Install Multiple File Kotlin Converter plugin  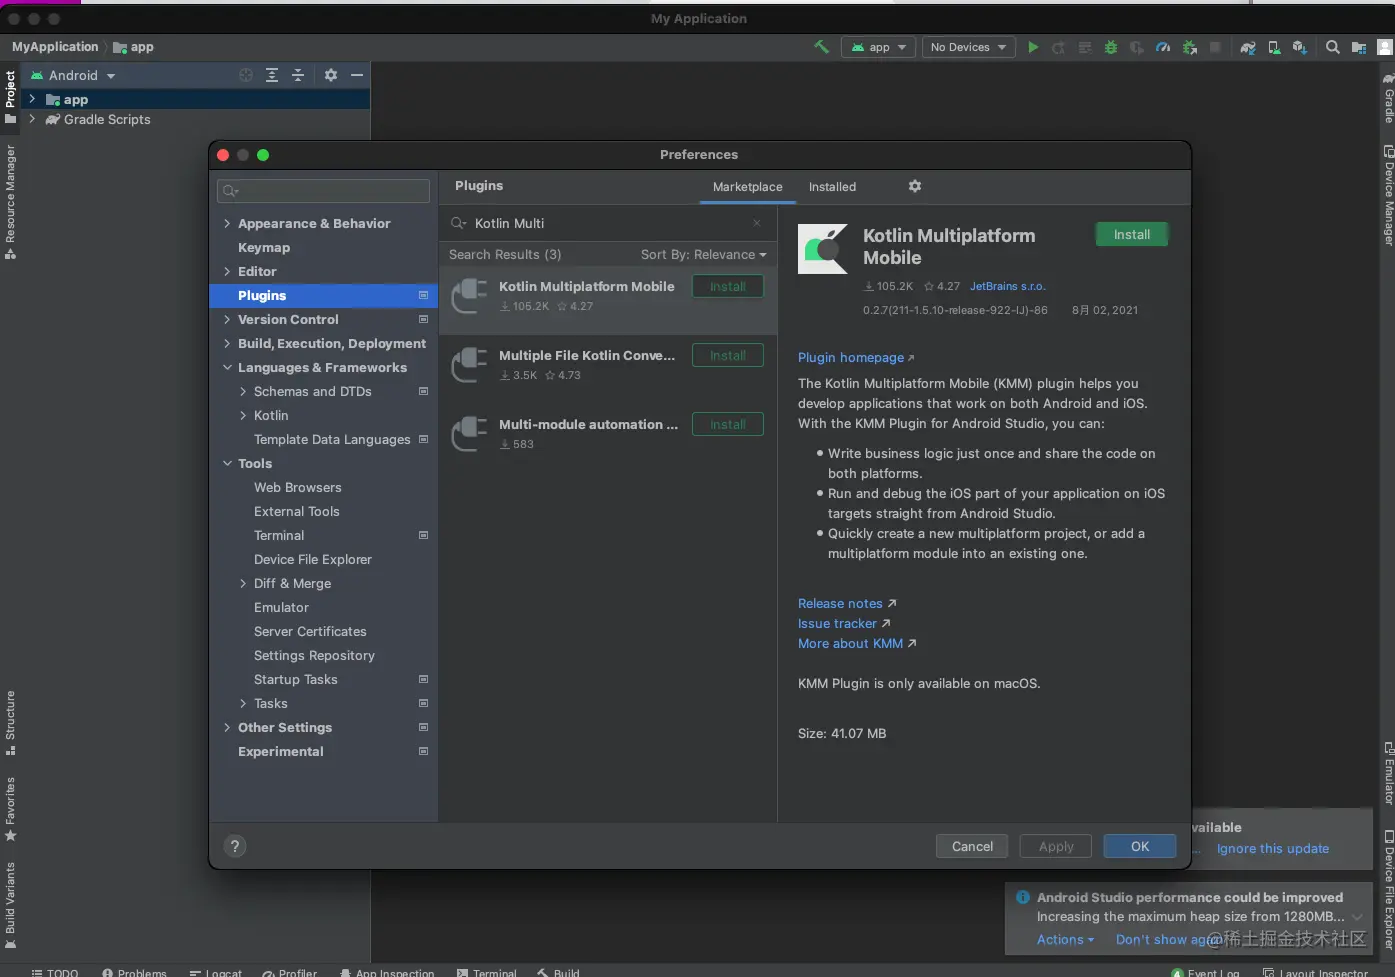point(727,355)
